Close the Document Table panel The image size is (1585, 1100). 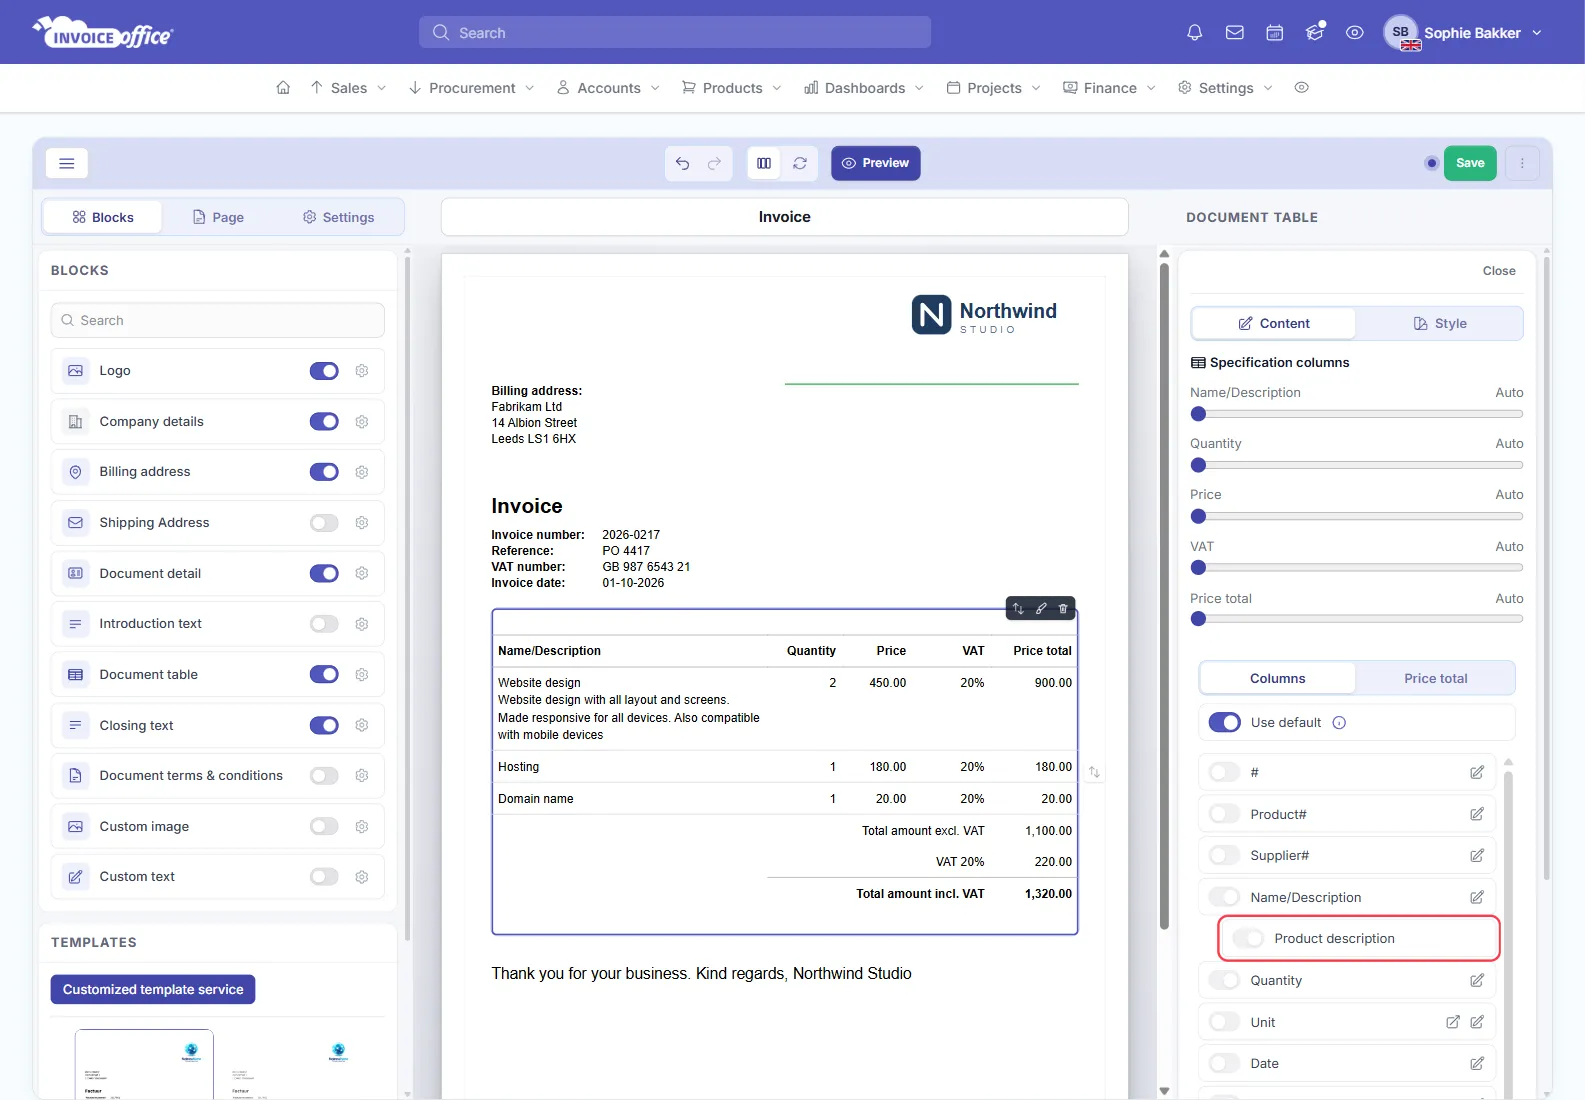[x=1499, y=271]
